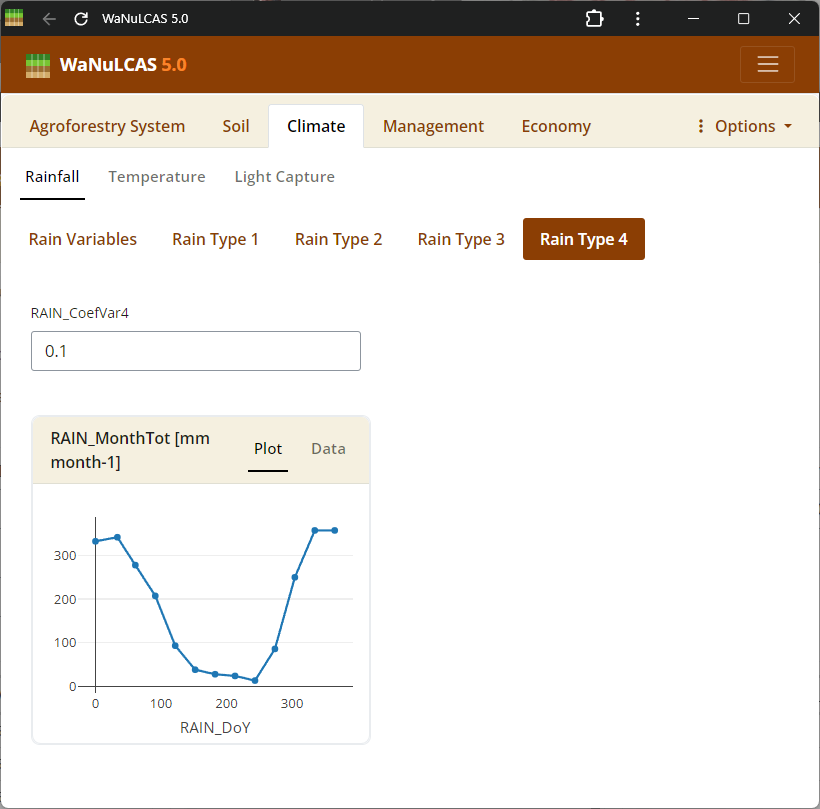Open the Light Capture sub-tab
Screen dimensions: 820x809
point(284,177)
